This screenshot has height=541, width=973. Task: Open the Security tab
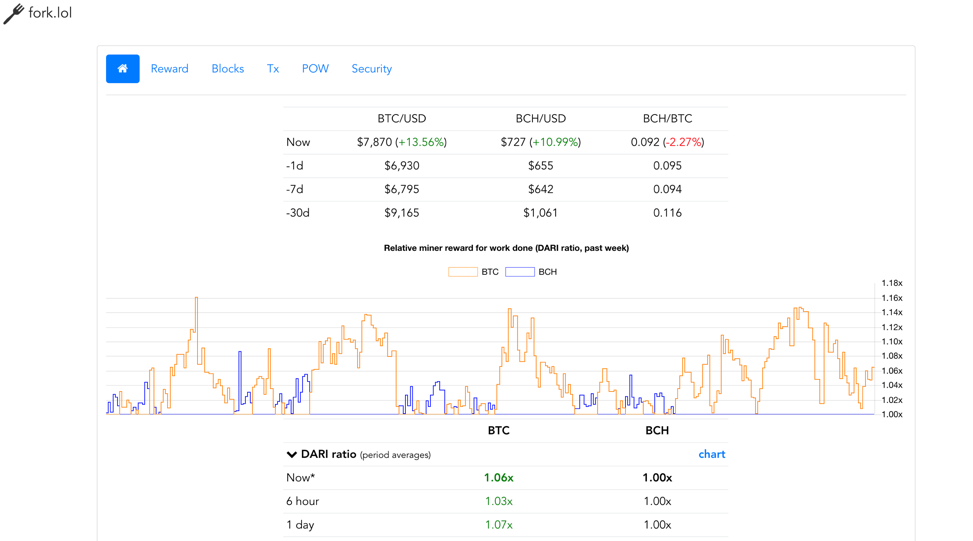(372, 69)
